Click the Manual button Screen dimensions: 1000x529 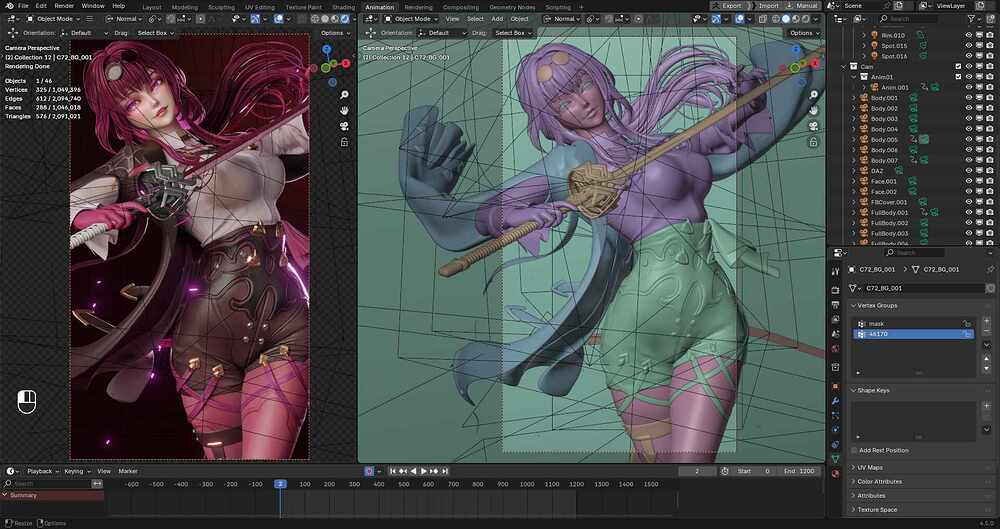click(x=802, y=6)
